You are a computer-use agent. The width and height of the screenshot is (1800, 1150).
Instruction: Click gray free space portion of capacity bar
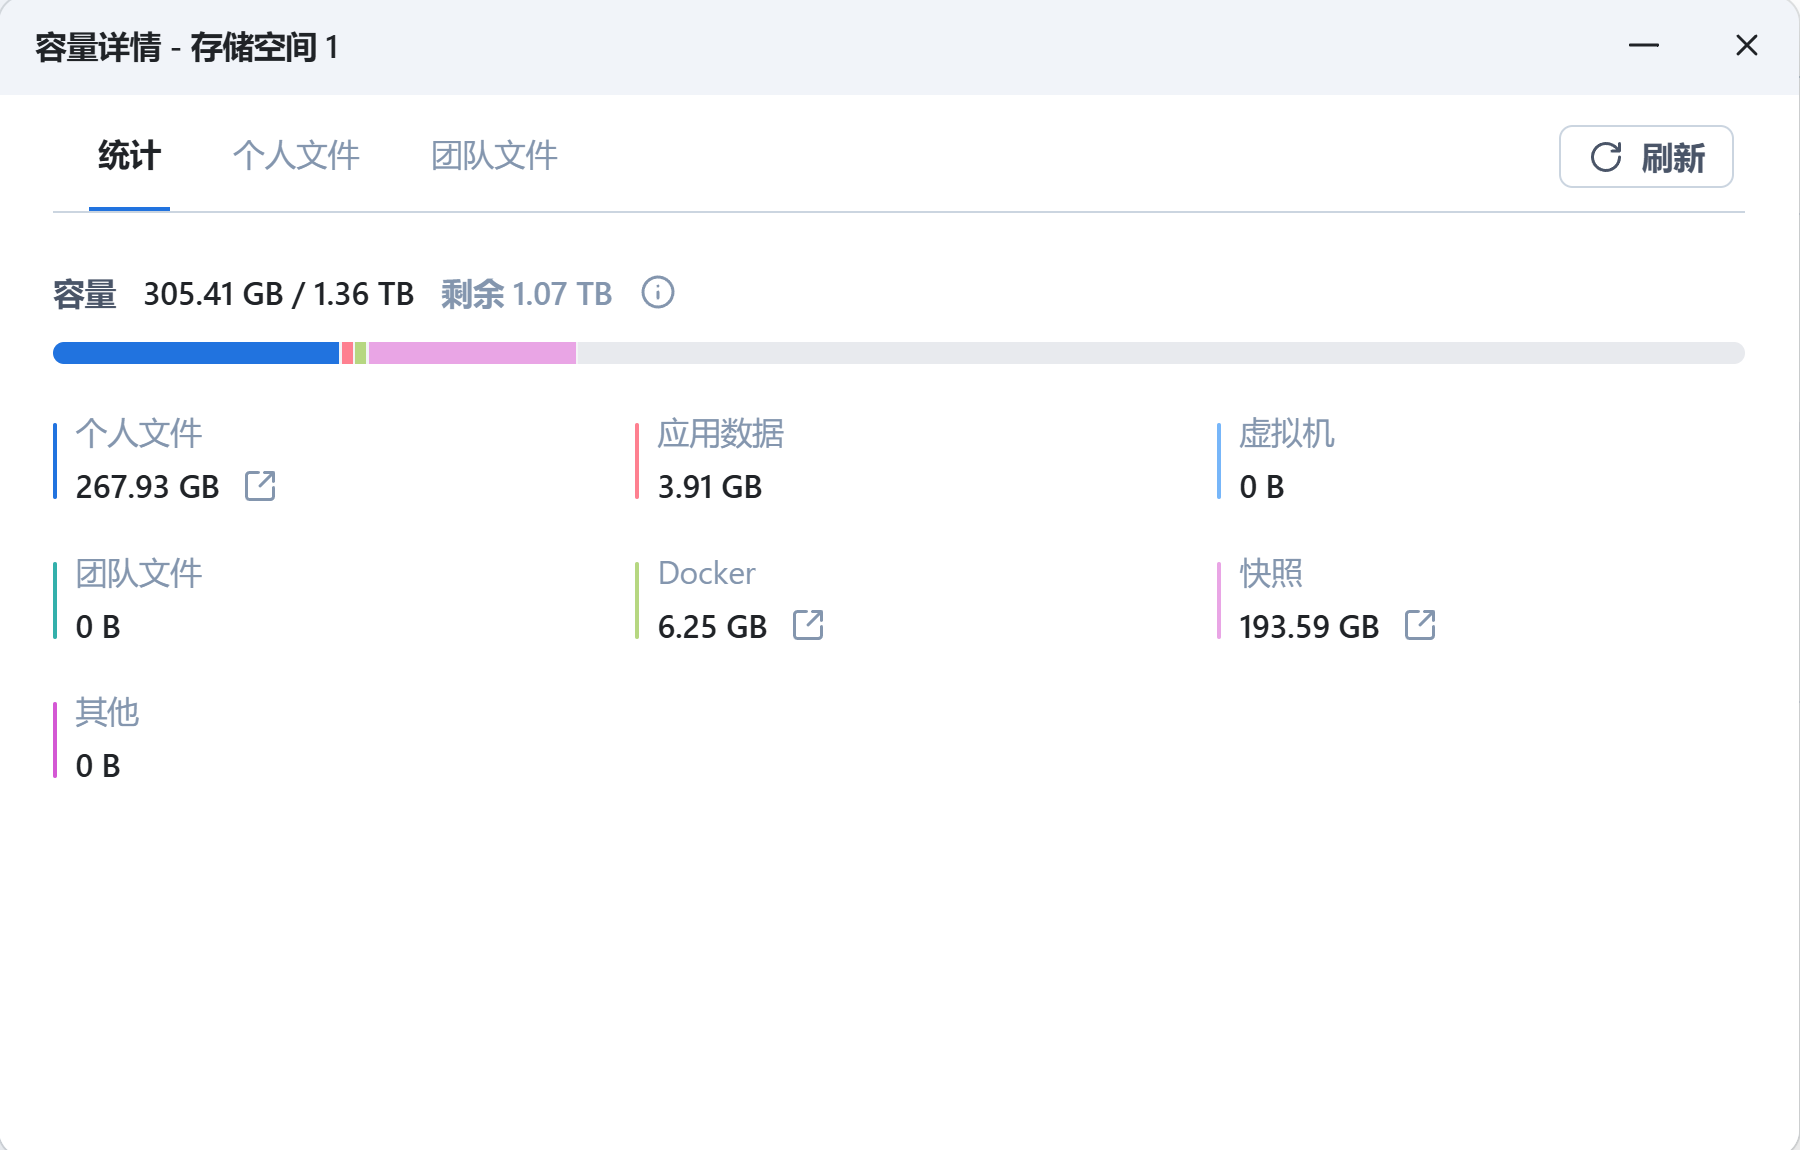click(x=1160, y=353)
